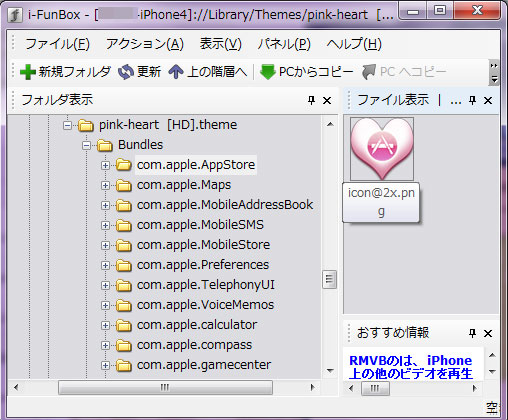Expand the com.apple.MobileStore node
This screenshot has width=508, height=420.
105,245
